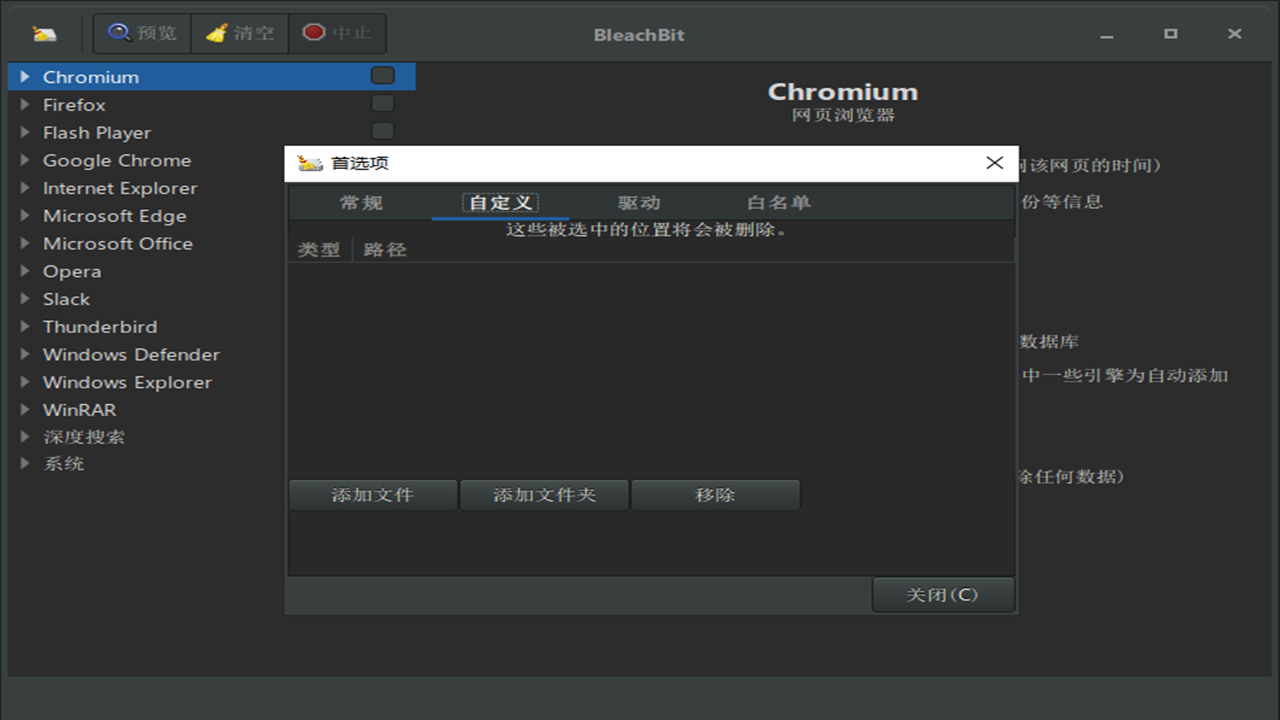
Task: Close the 首选项 dialog with X
Action: (994, 163)
